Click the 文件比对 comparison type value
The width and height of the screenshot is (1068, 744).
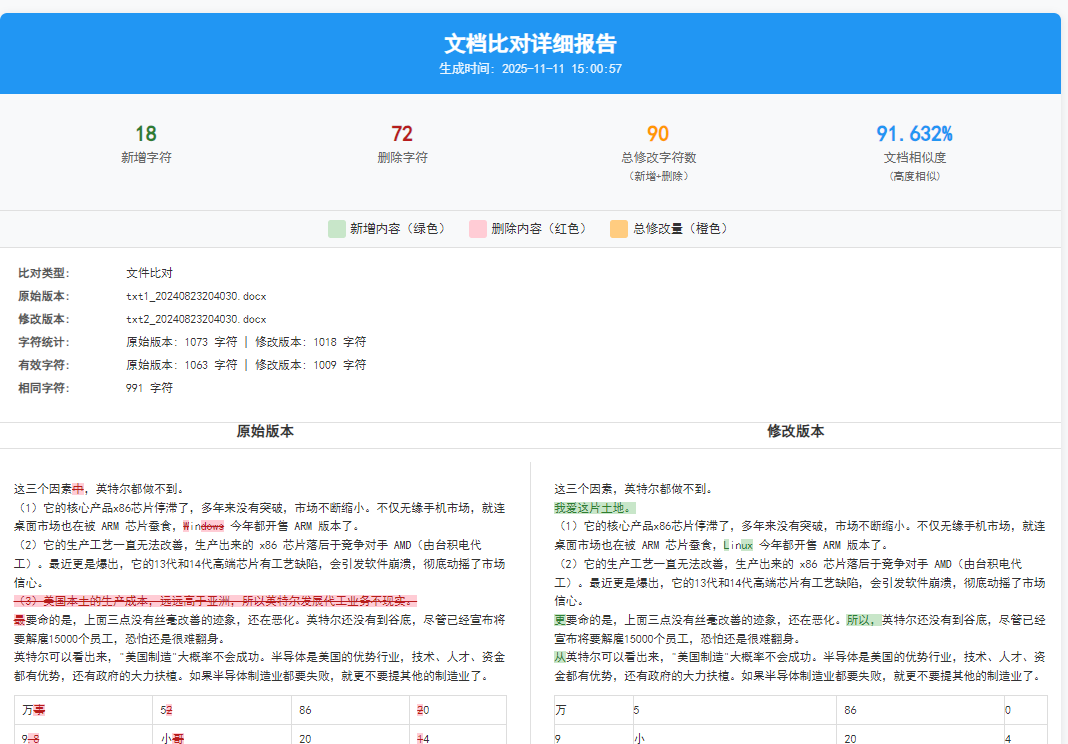pos(149,273)
